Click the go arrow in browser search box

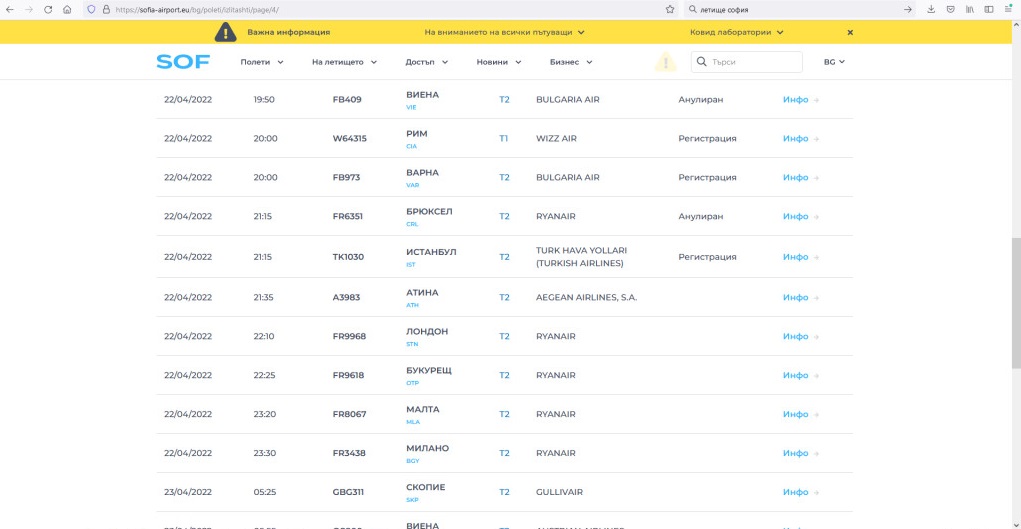pos(908,10)
